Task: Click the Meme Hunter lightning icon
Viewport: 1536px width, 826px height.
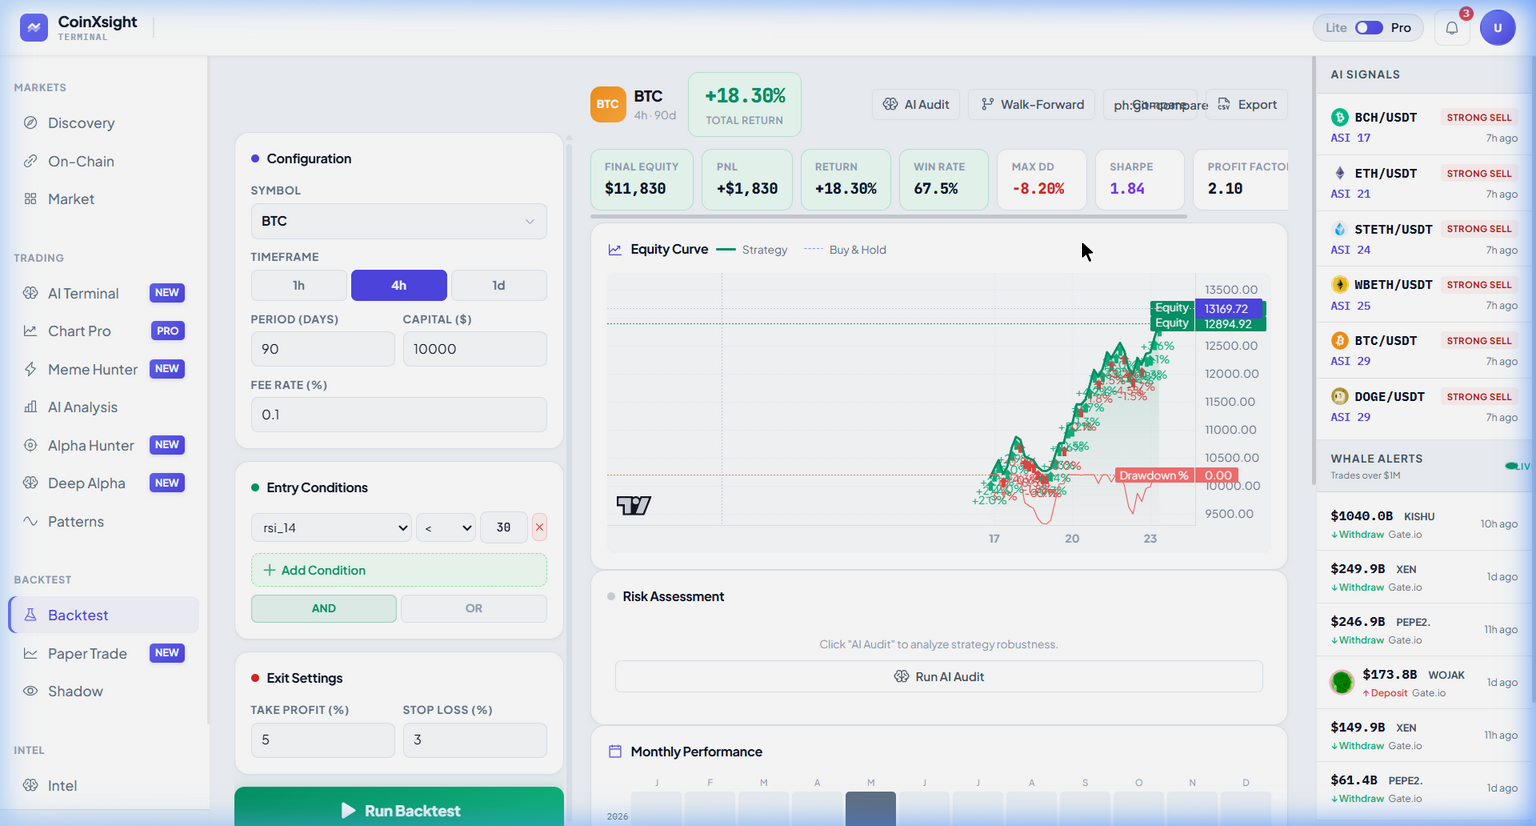Action: 30,369
